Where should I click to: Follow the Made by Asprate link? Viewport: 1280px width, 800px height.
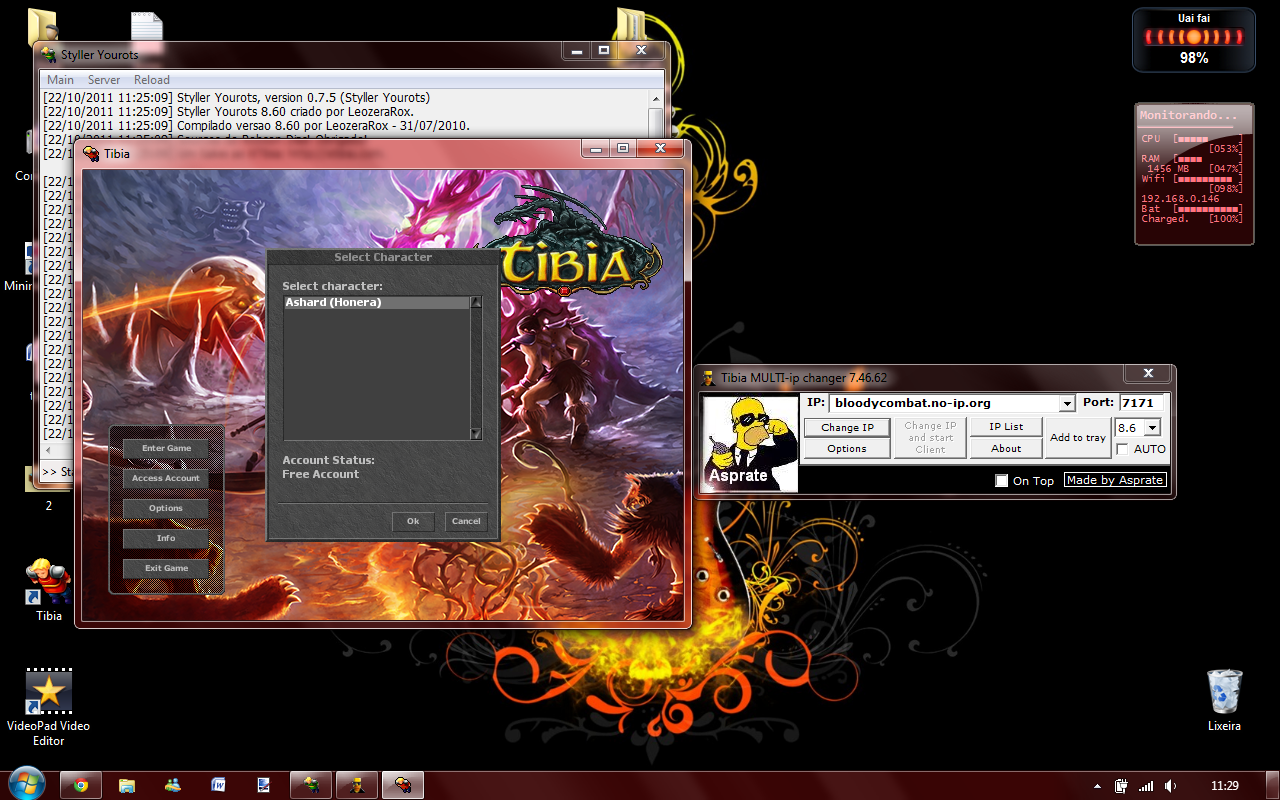(1115, 480)
